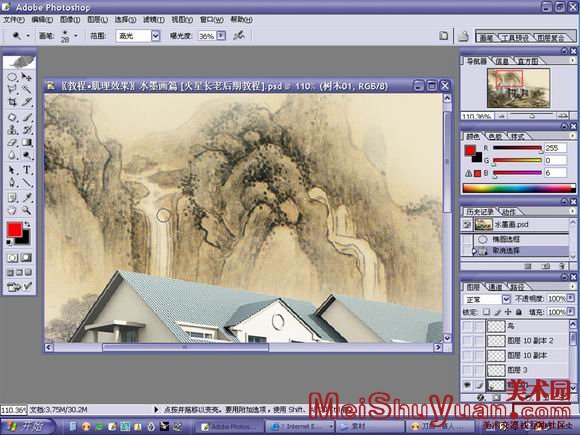Open the 曝光度 exposure slider arrow
The image size is (580, 435).
[221, 36]
